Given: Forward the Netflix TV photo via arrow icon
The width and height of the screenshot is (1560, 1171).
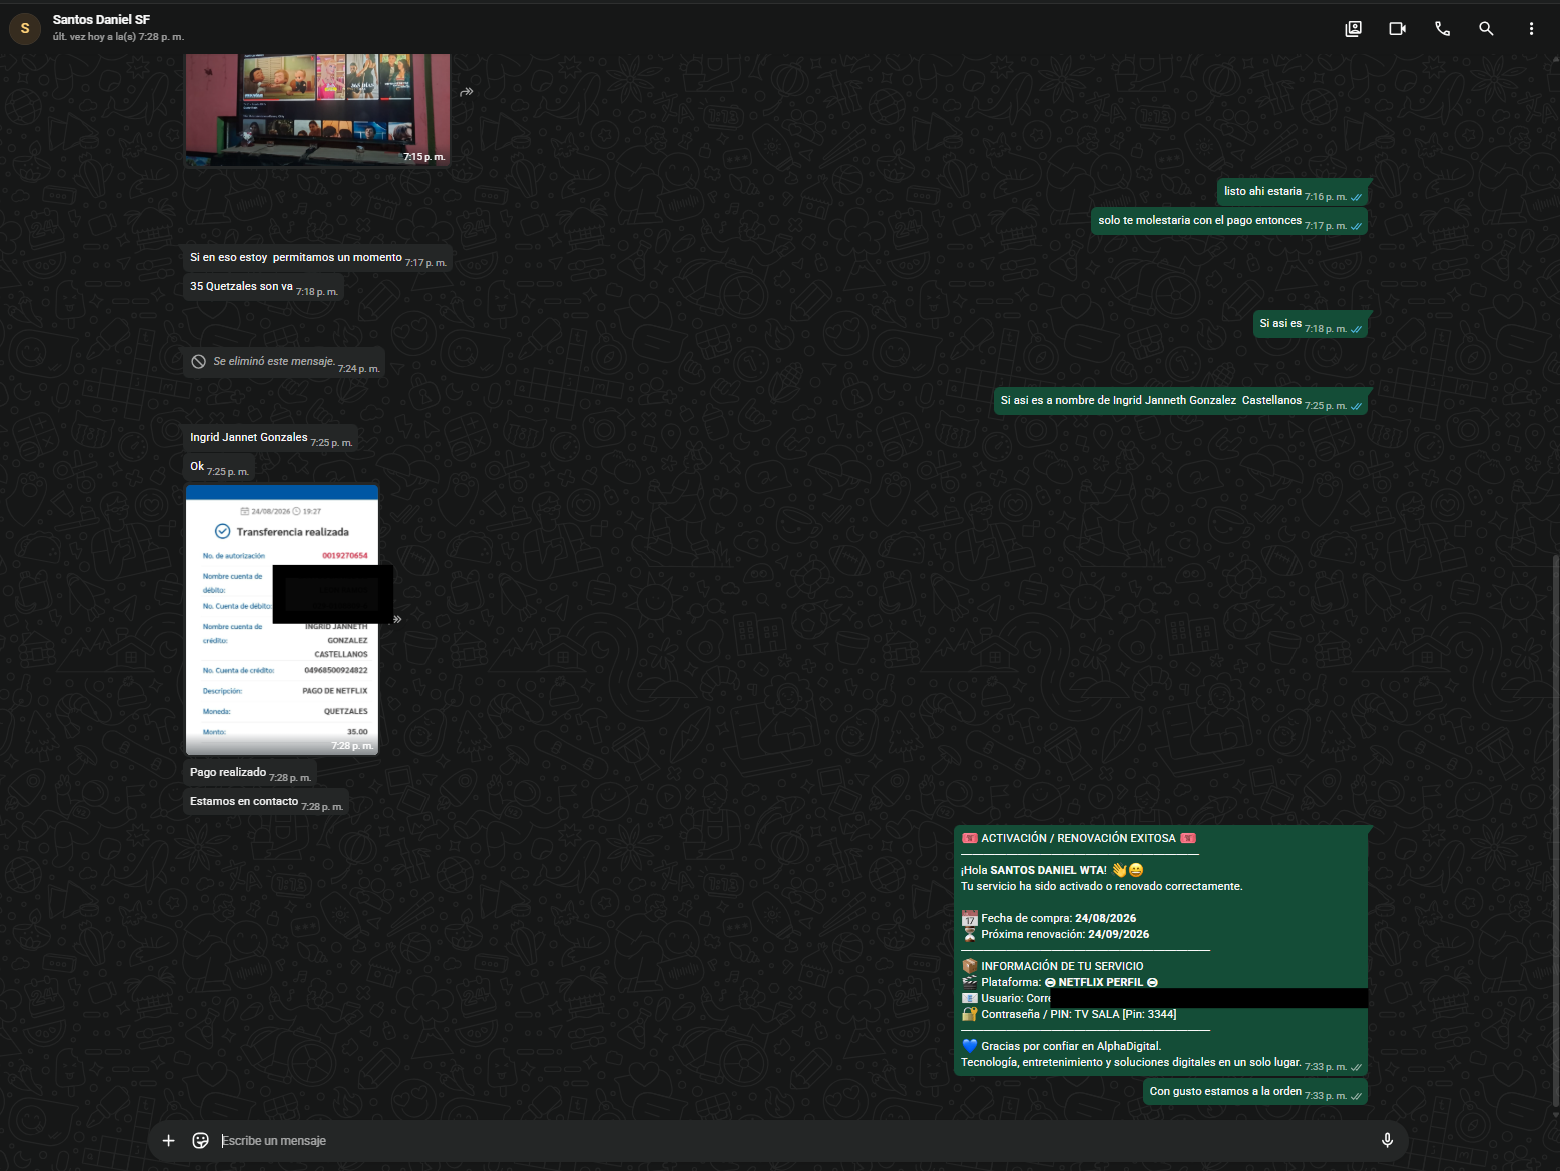Looking at the screenshot, I should coord(467,92).
